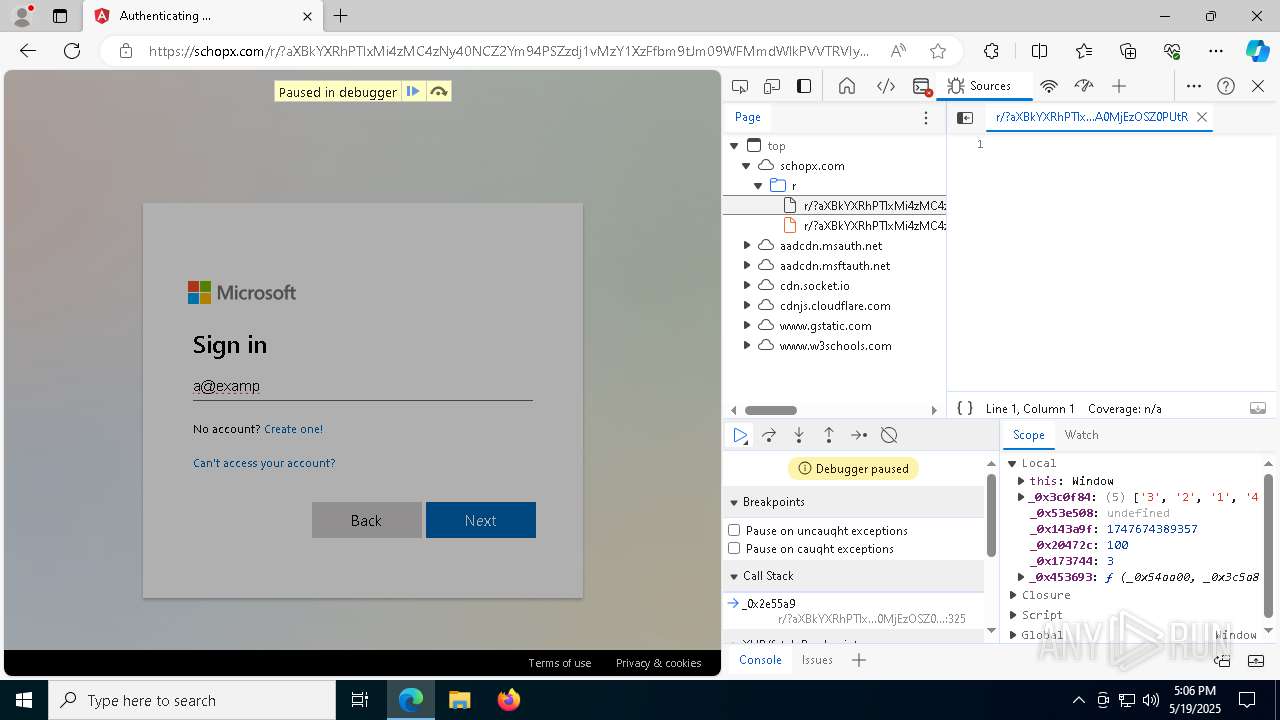
Task: Add more tools to DevTools bar
Action: (1119, 86)
